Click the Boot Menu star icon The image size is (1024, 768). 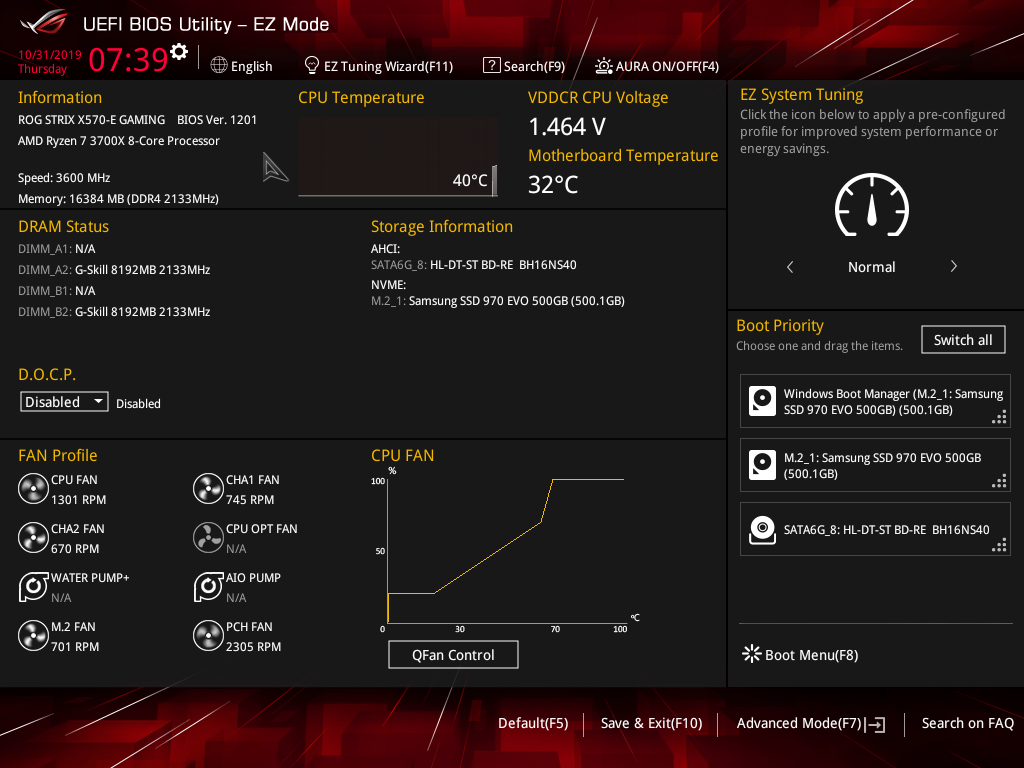[752, 654]
